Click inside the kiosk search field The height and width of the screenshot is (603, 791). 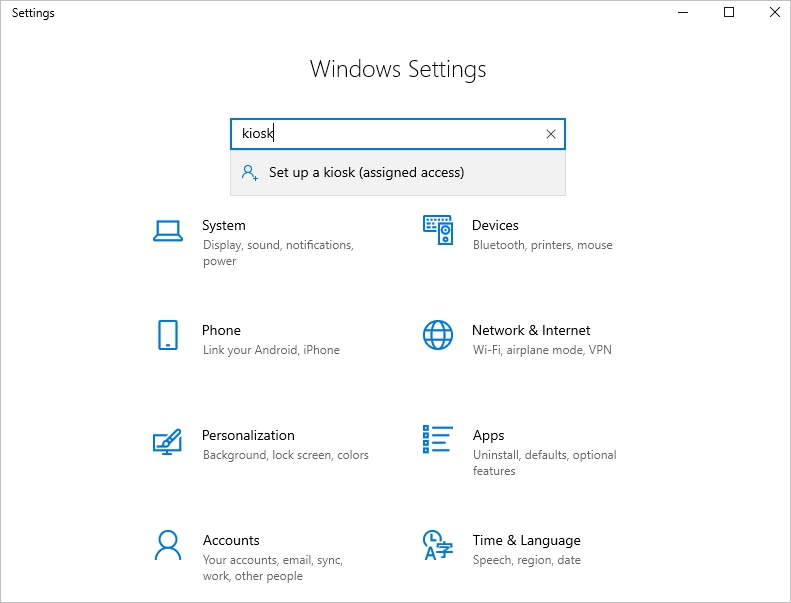[386, 134]
